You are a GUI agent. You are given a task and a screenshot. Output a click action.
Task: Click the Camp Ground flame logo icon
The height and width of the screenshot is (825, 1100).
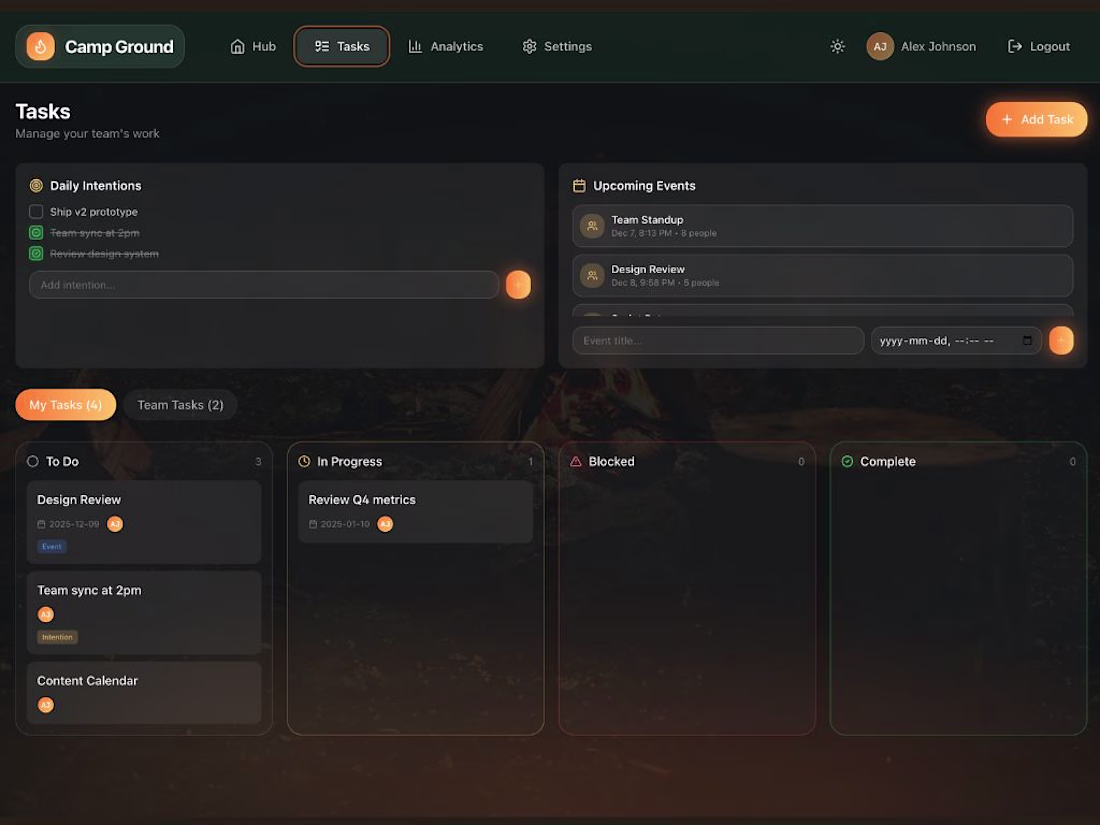point(41,46)
